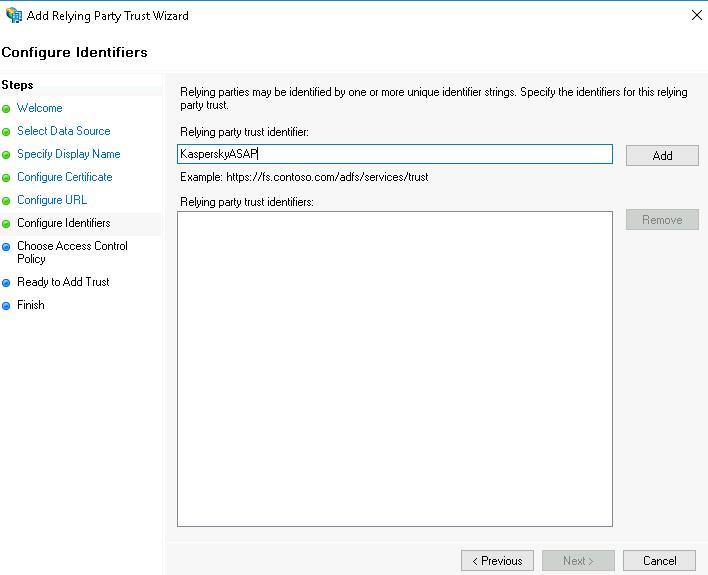Image resolution: width=708 pixels, height=575 pixels.
Task: Click the blue dot beside Finish step
Action: tap(6, 306)
